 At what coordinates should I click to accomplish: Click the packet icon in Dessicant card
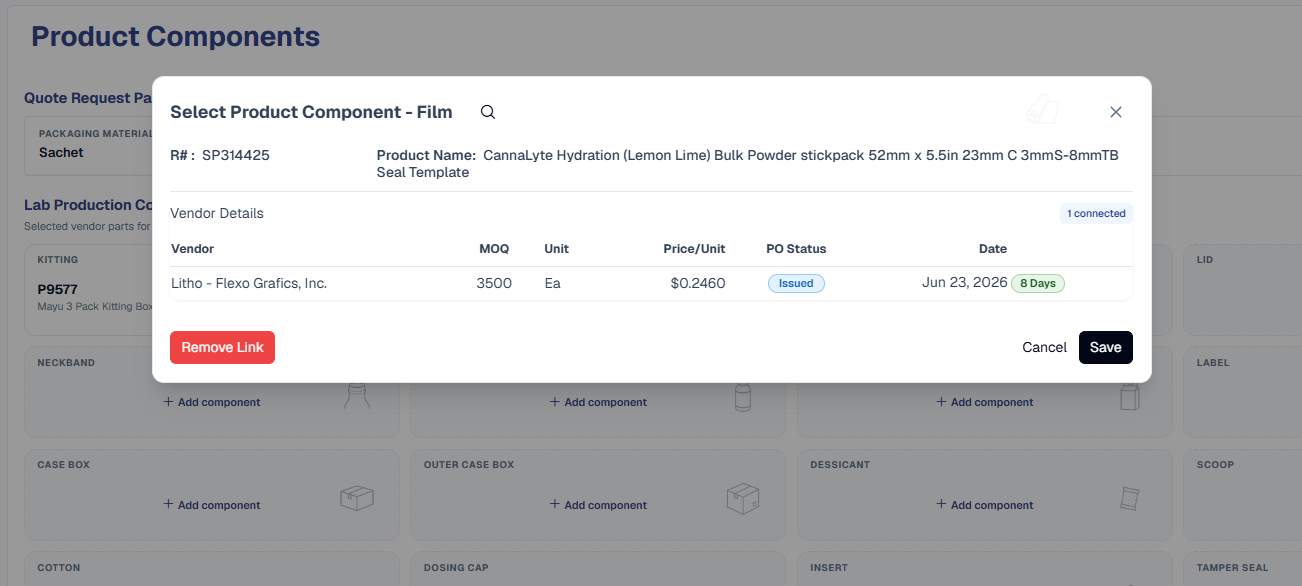point(1130,499)
